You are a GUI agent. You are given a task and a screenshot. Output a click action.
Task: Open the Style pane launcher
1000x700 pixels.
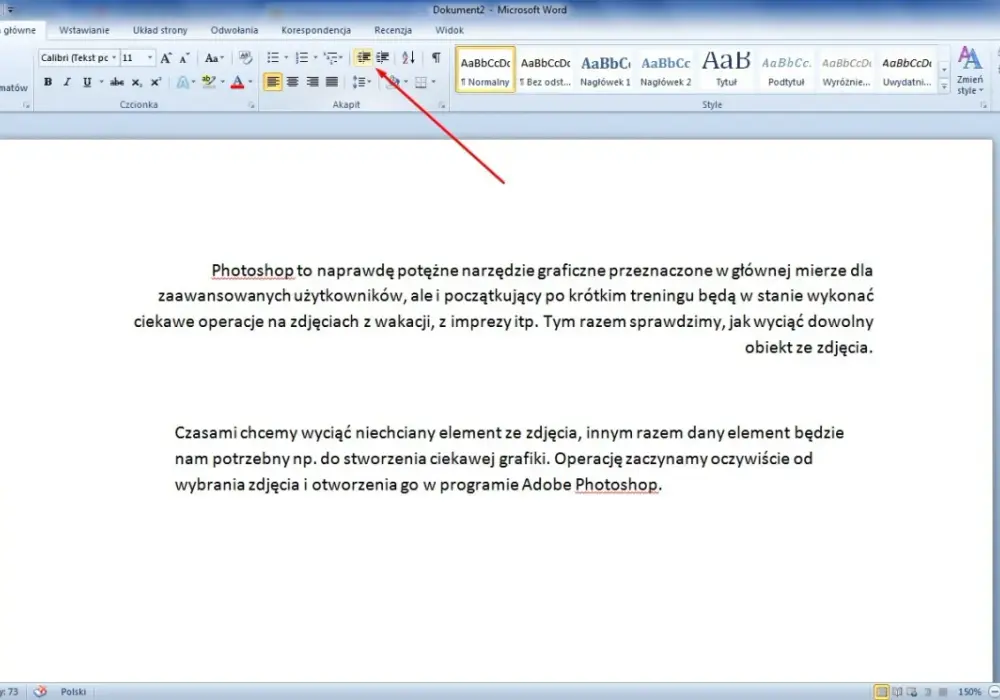coord(983,105)
